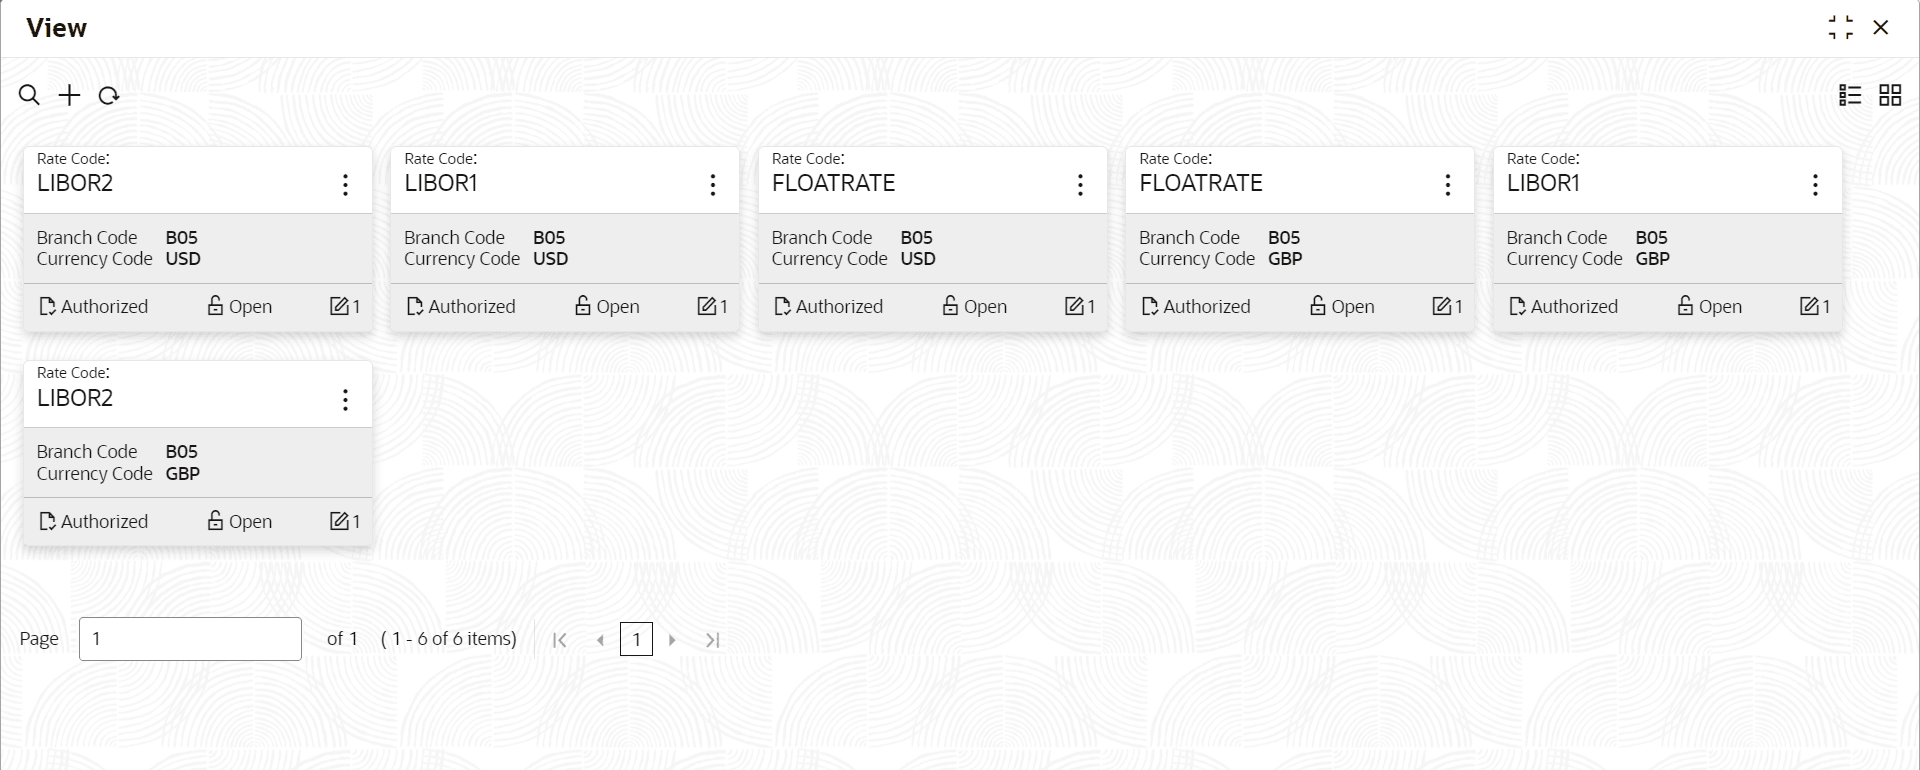The image size is (1920, 770).
Task: Go to first page using skip-back control
Action: pos(560,639)
